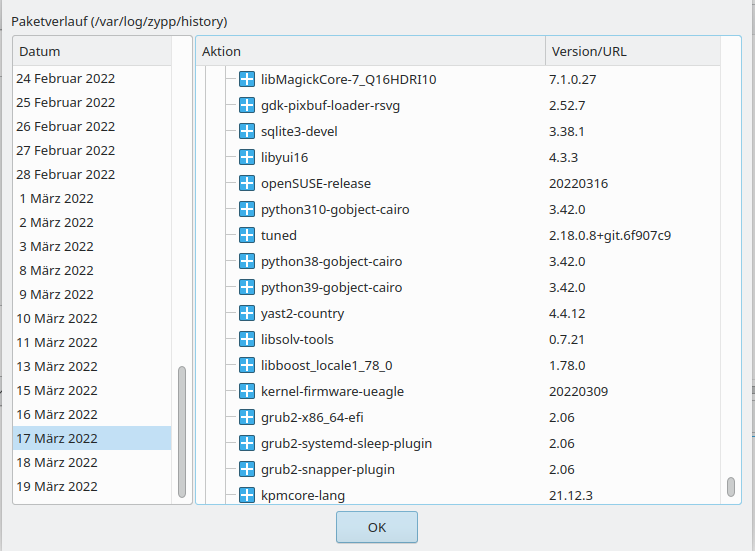755x551 pixels.
Task: Click the icon next to libboost_locale1_78_0
Action: 247,365
